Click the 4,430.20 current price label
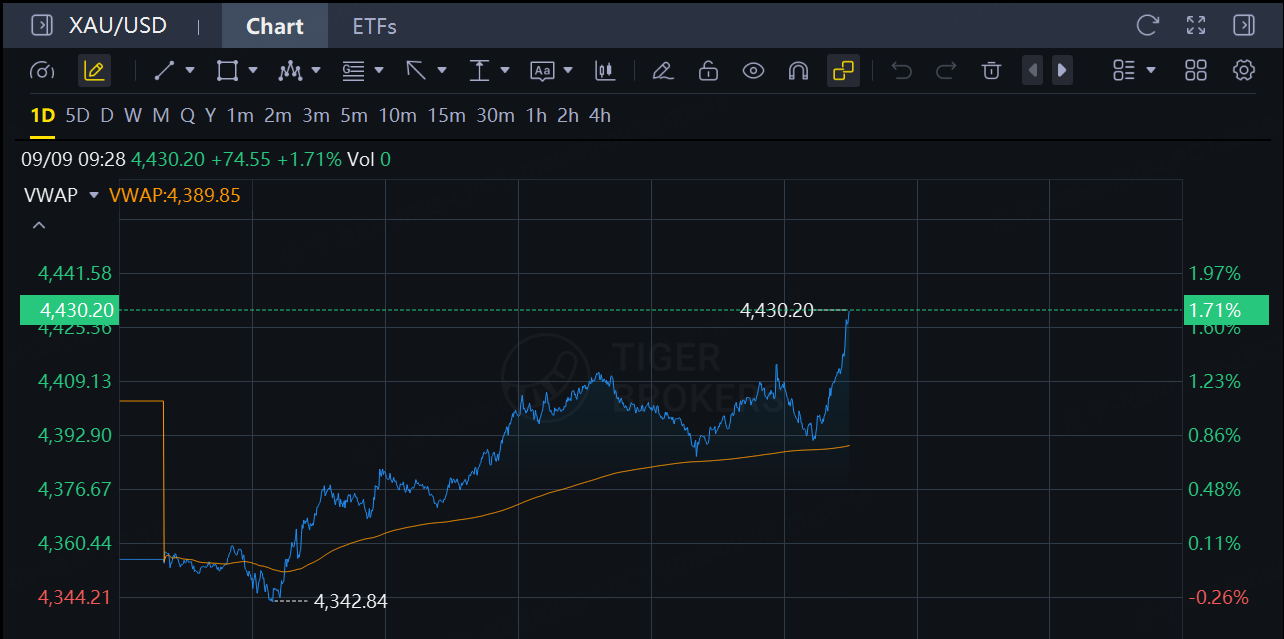Screen dimensions: 1284x639 click(x=69, y=310)
